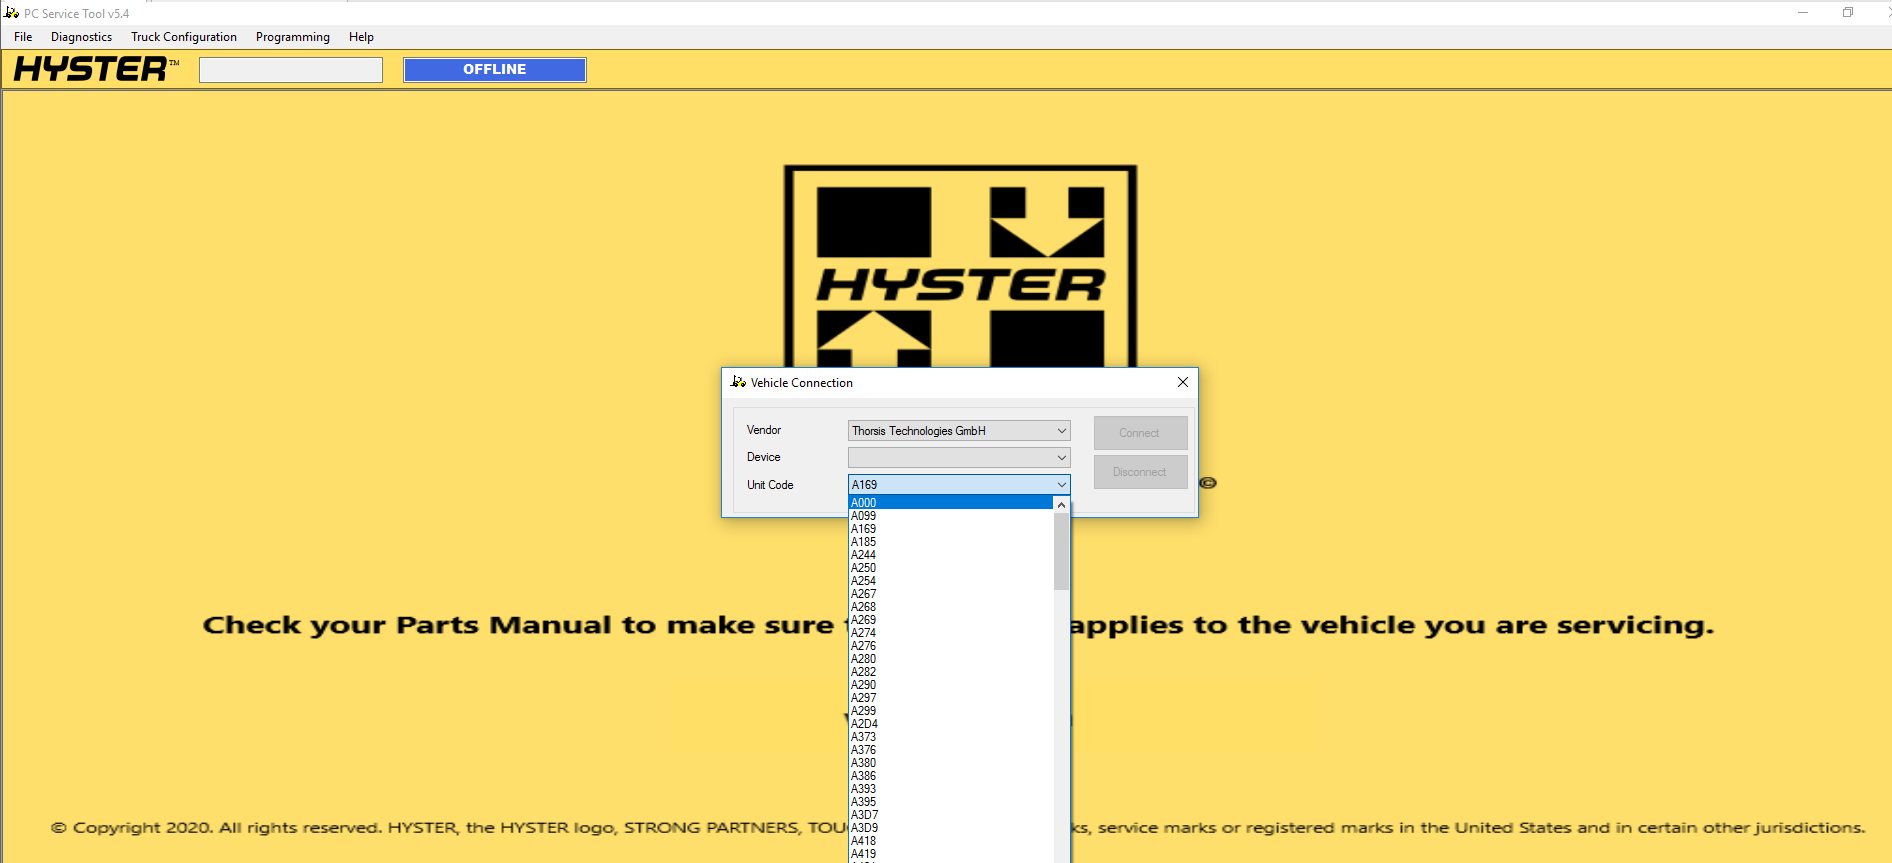Click the Hyster logo in the top-left header
This screenshot has height=863, width=1892.
point(95,69)
